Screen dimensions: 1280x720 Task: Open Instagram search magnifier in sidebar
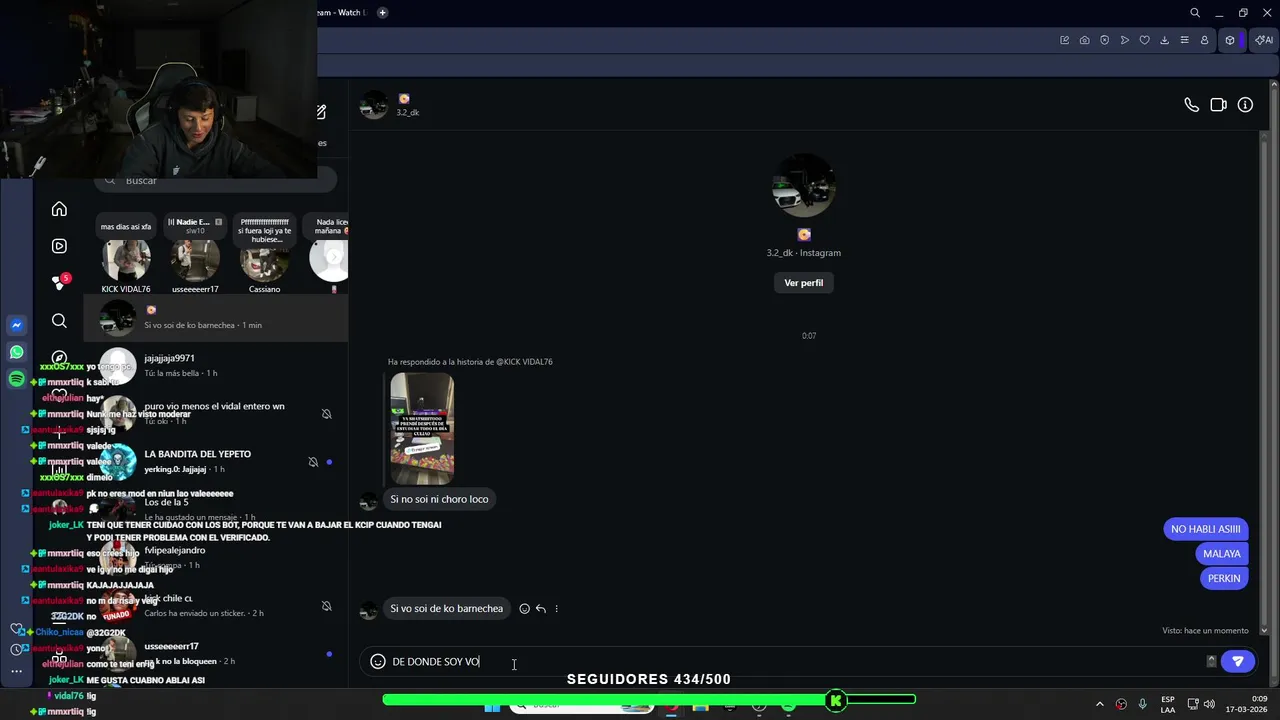coord(59,321)
